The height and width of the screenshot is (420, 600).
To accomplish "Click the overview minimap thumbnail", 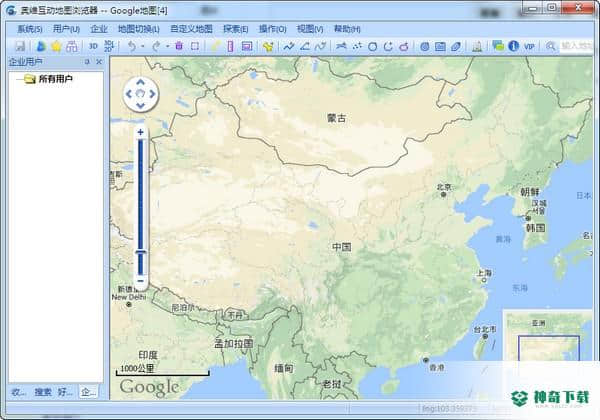I will coord(548,335).
